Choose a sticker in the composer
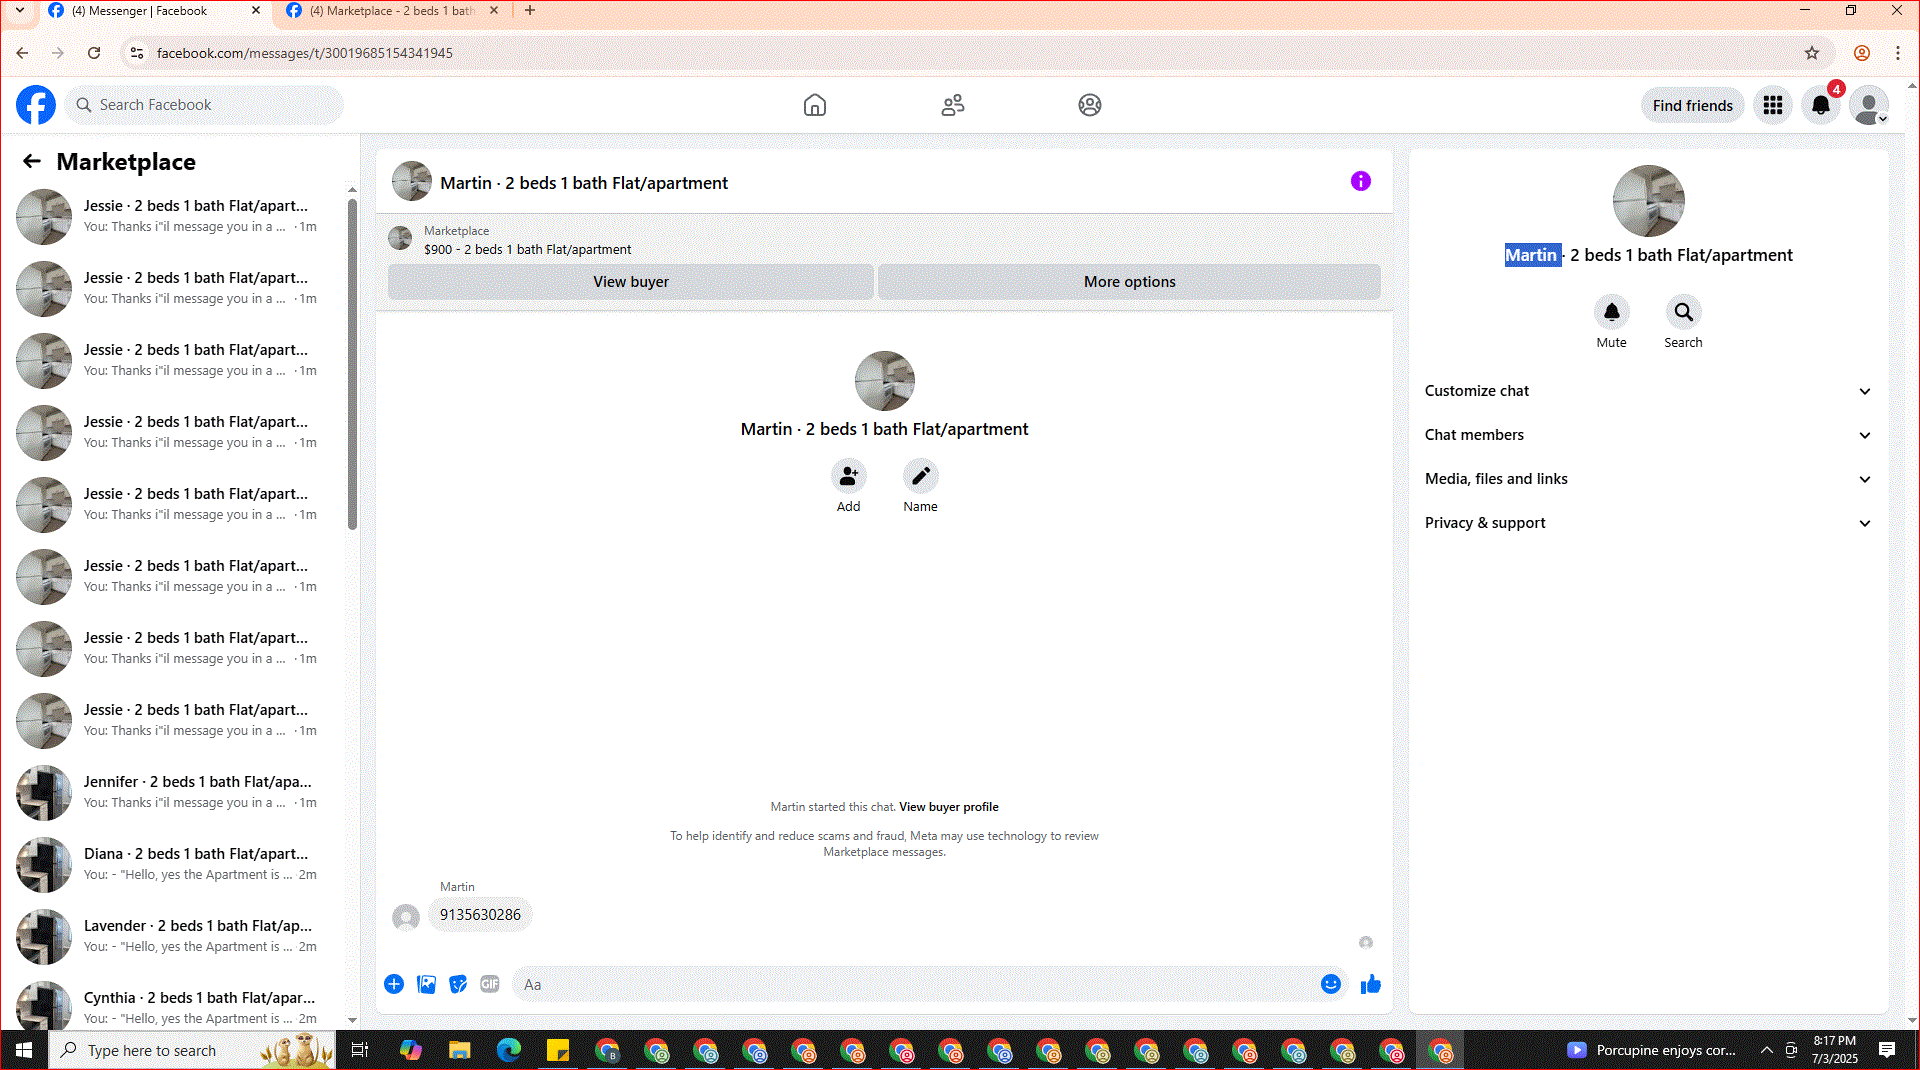The image size is (1920, 1070). tap(458, 984)
